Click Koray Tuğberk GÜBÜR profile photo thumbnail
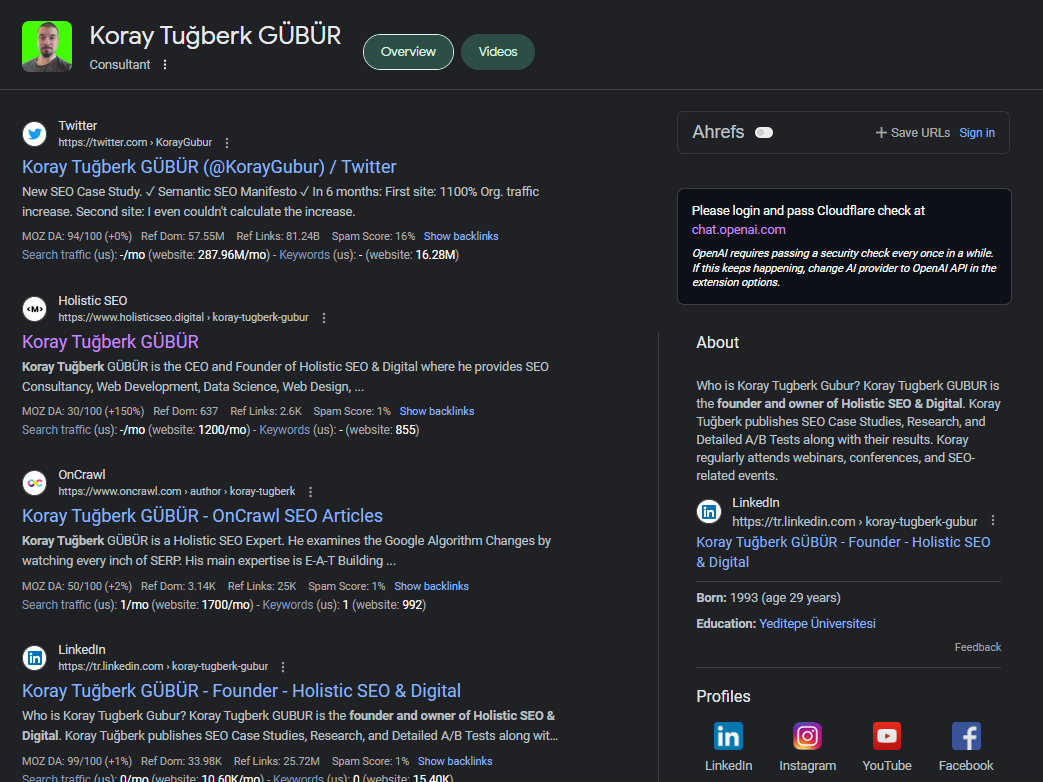The height and width of the screenshot is (782, 1043). [47, 46]
